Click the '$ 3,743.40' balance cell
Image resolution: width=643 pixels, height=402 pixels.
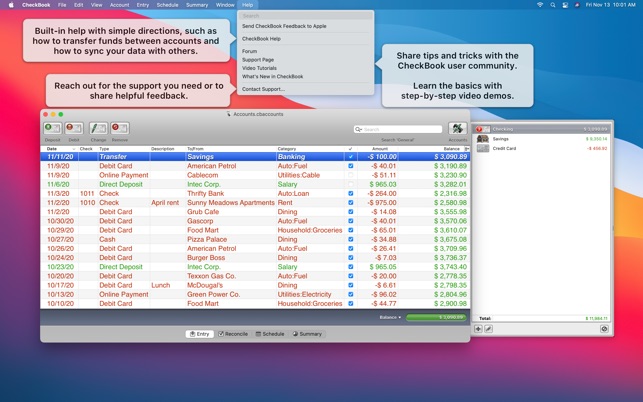click(x=450, y=267)
